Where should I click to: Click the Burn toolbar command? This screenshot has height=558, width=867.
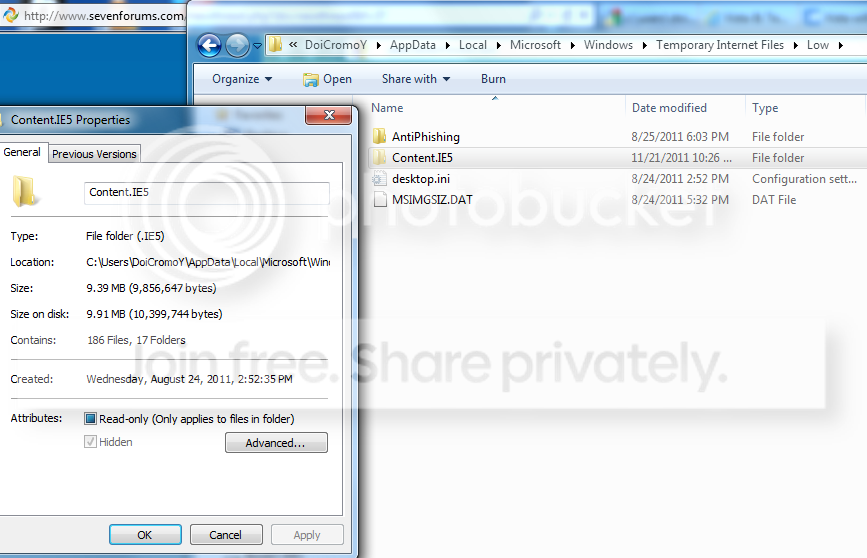coord(493,79)
